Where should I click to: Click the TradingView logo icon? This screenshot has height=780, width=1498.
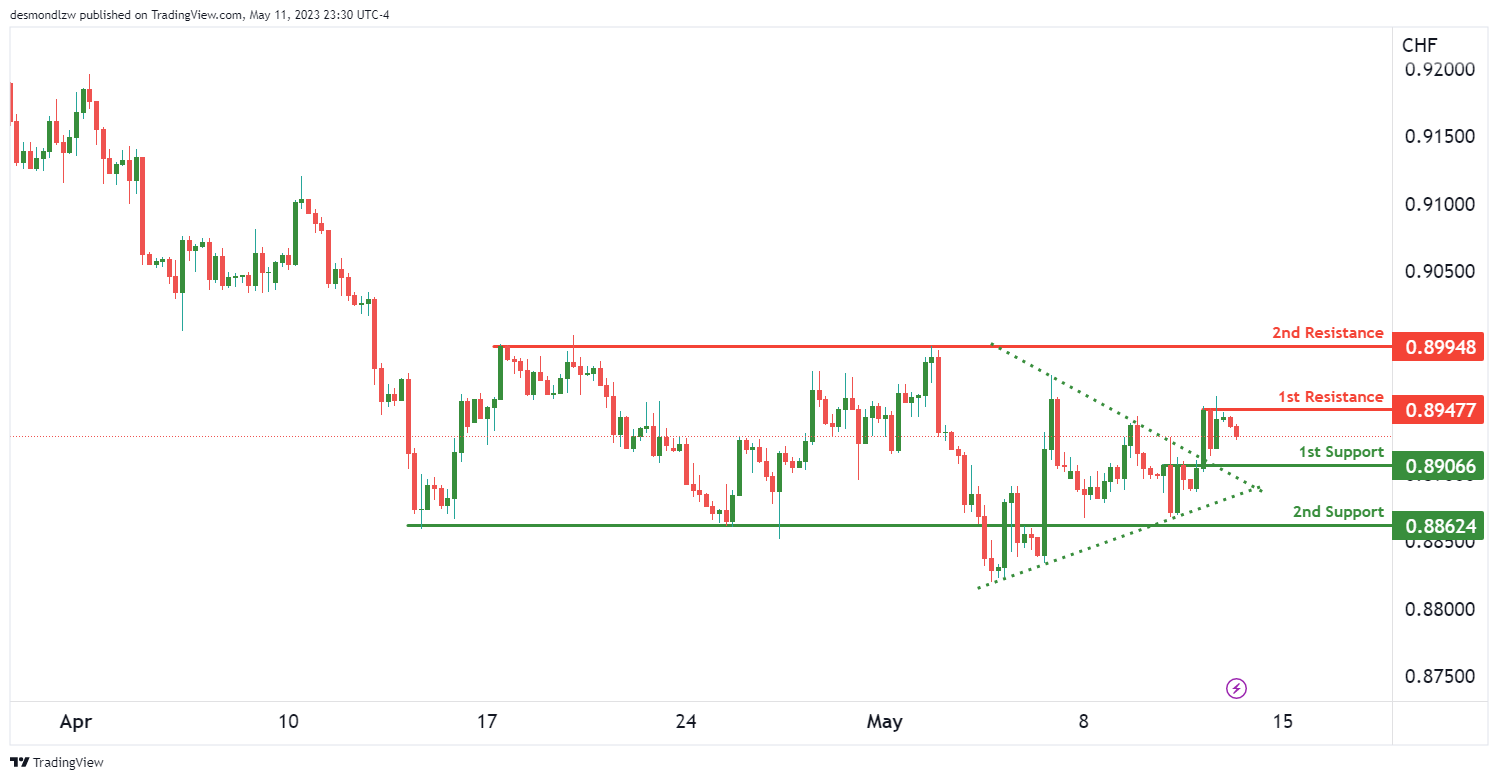click(20, 762)
